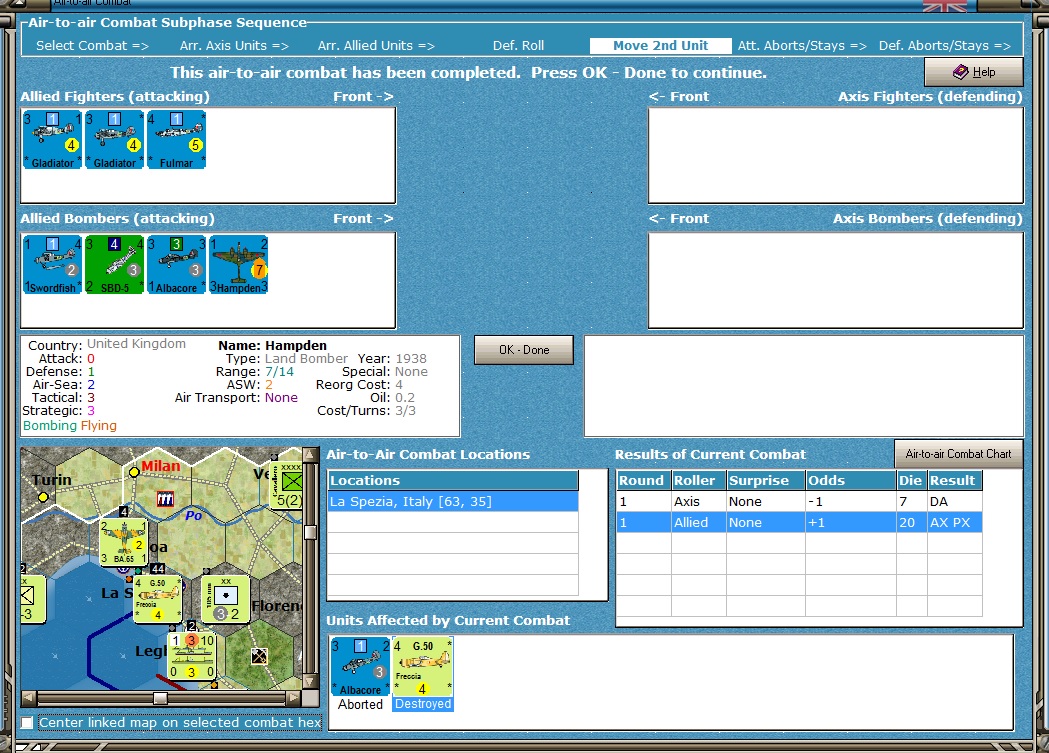Viewport: 1049px width, 753px height.
Task: Click the Albacore counter in attacking bombers
Action: click(177, 265)
